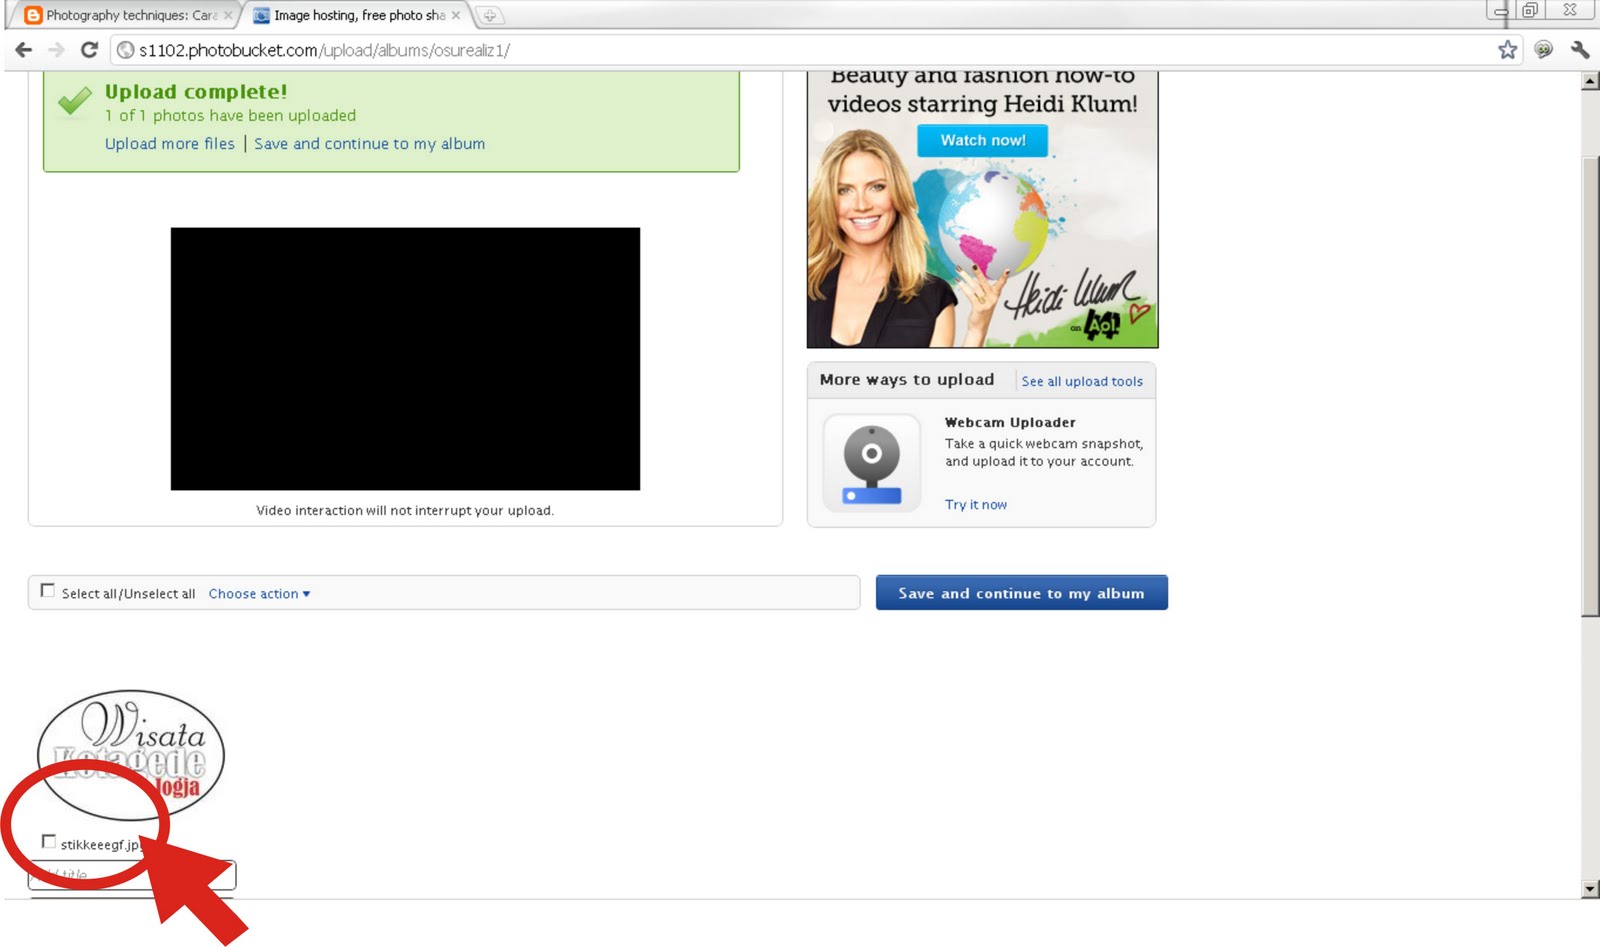Image resolution: width=1600 pixels, height=947 pixels.
Task: Go back with browser back arrow
Action: coord(24,50)
